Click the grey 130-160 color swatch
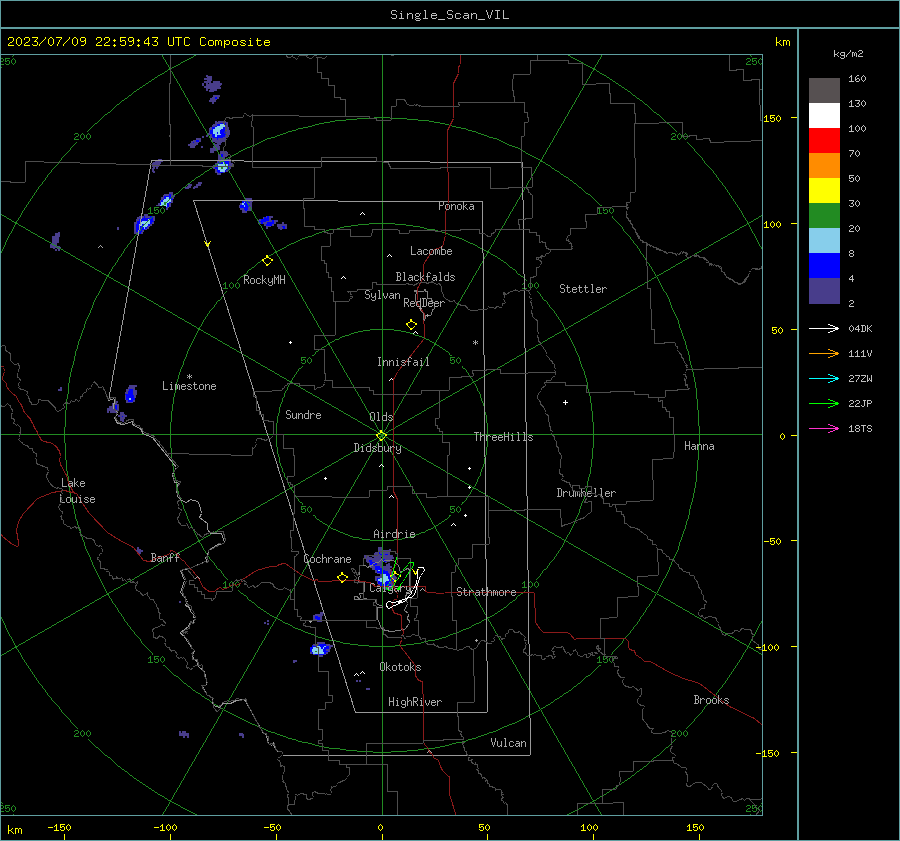900x841 pixels. pos(824,91)
